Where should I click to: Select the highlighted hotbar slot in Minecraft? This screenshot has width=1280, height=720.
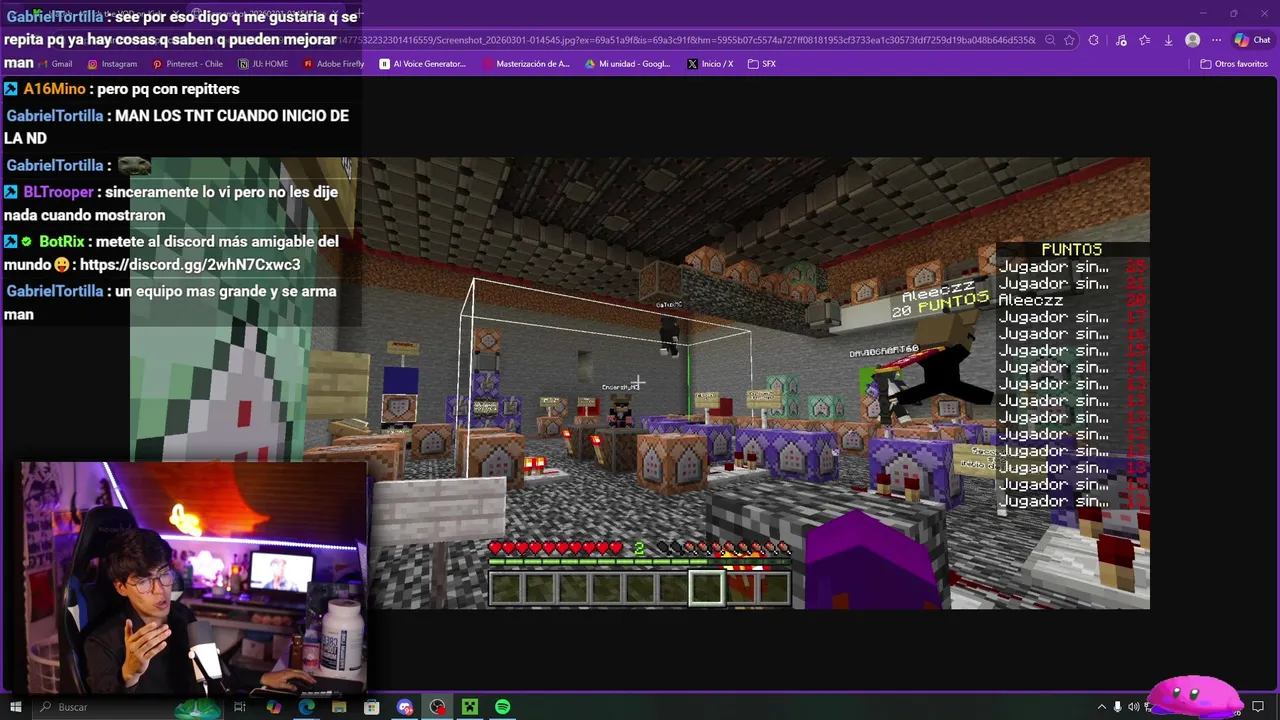706,589
